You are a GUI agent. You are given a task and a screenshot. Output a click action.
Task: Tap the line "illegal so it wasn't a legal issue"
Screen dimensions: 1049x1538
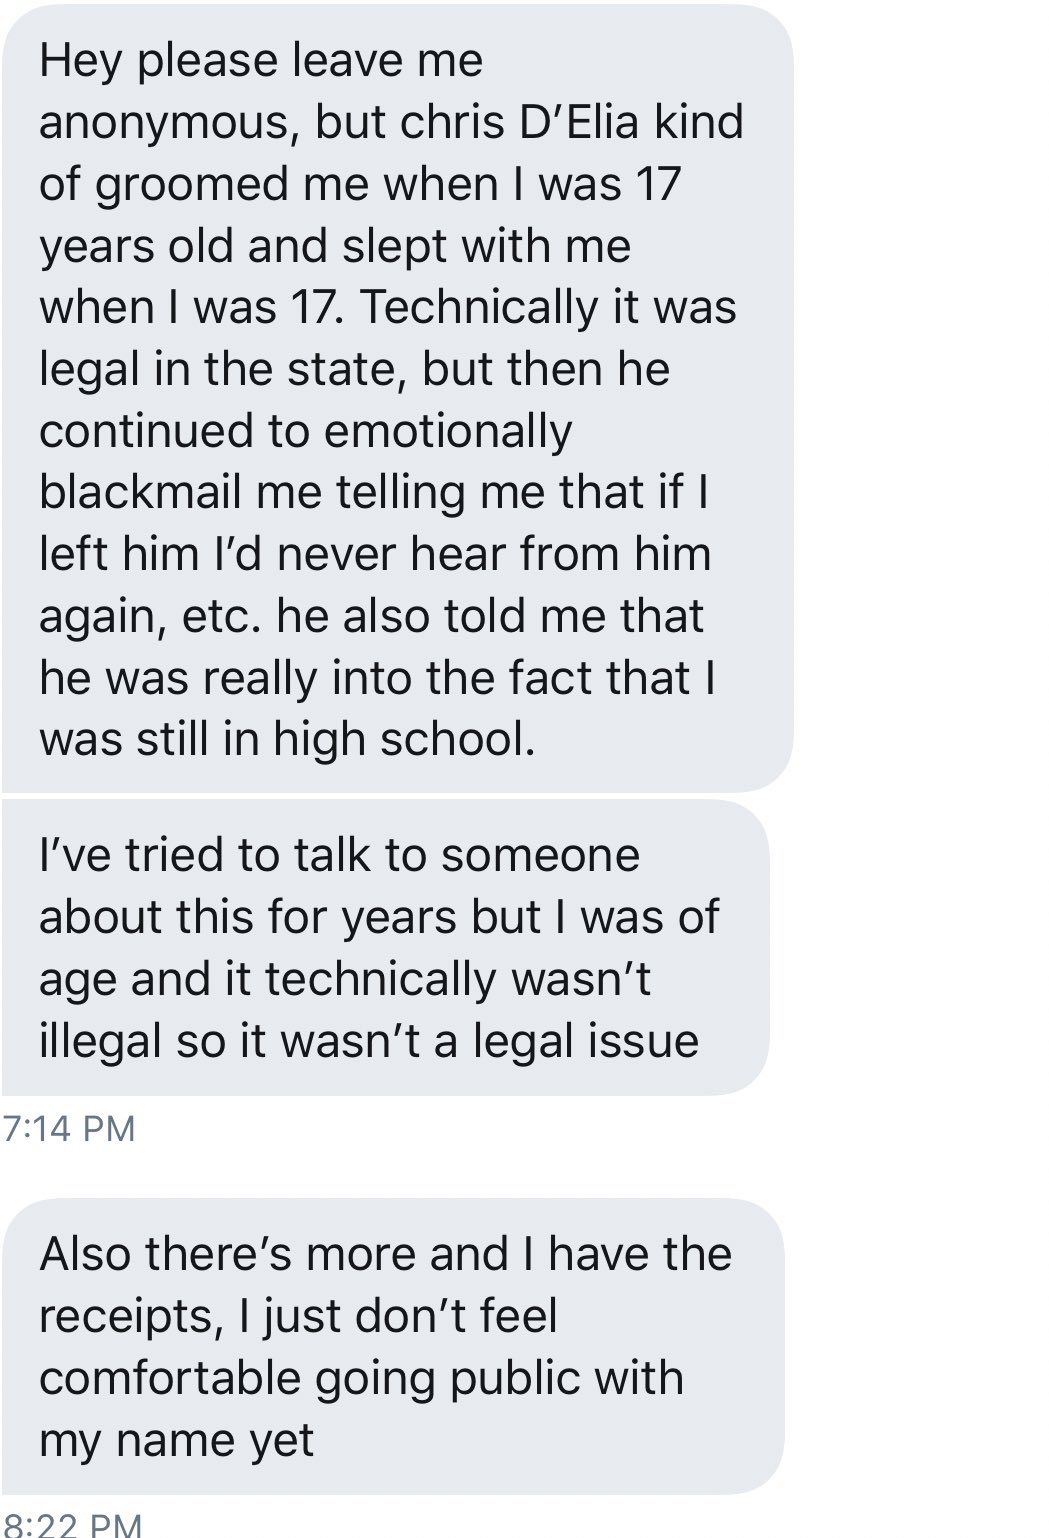click(x=369, y=1041)
